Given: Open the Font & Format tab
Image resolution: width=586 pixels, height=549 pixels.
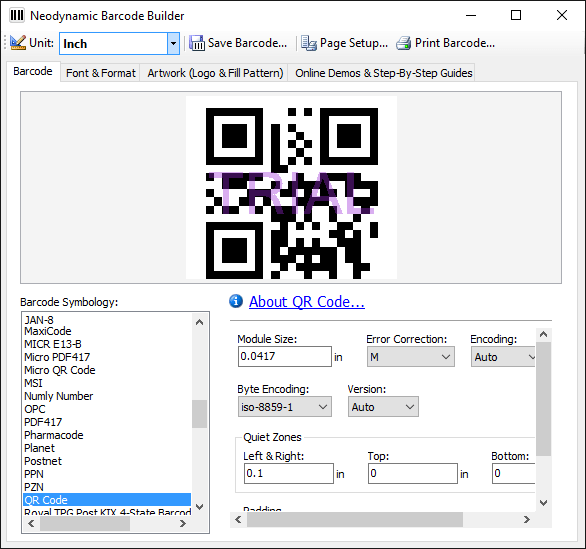Looking at the screenshot, I should pos(101,73).
